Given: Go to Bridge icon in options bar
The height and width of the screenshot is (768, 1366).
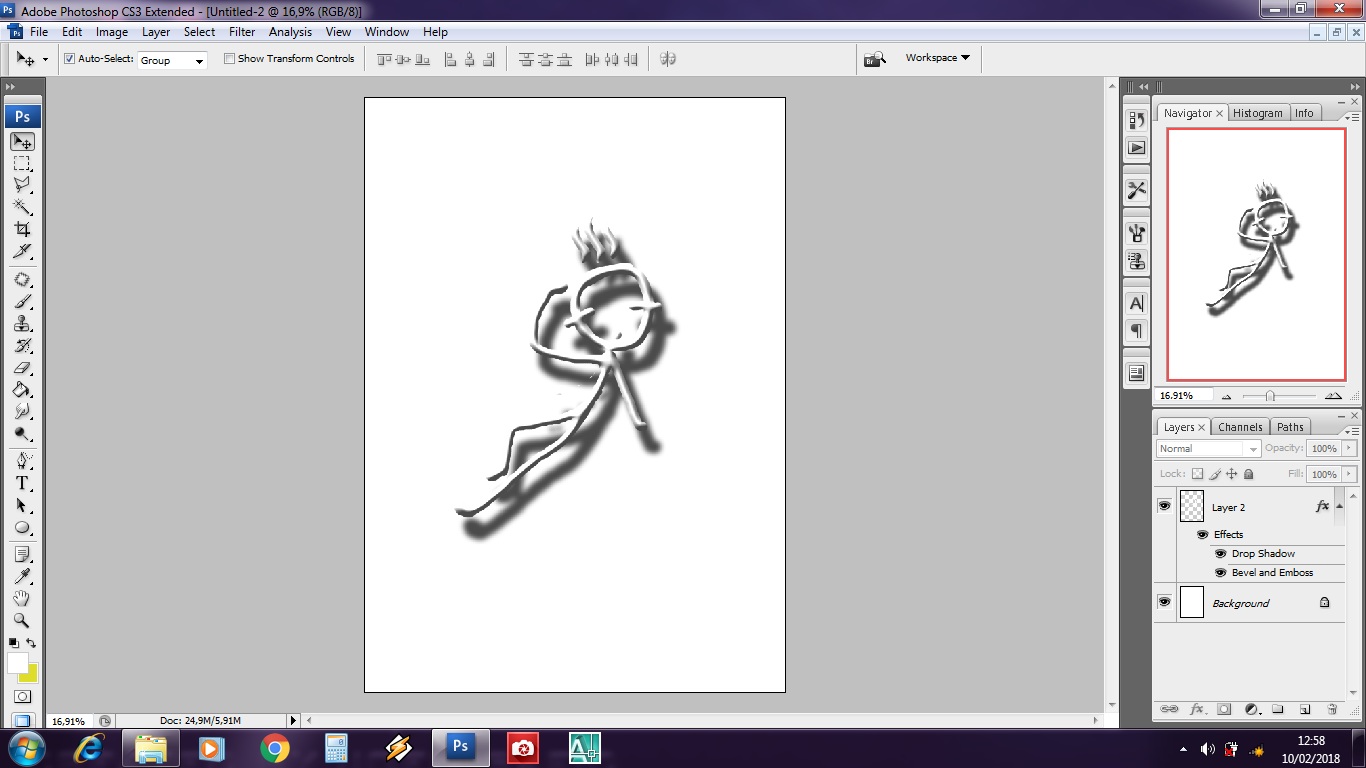Looking at the screenshot, I should [875, 59].
